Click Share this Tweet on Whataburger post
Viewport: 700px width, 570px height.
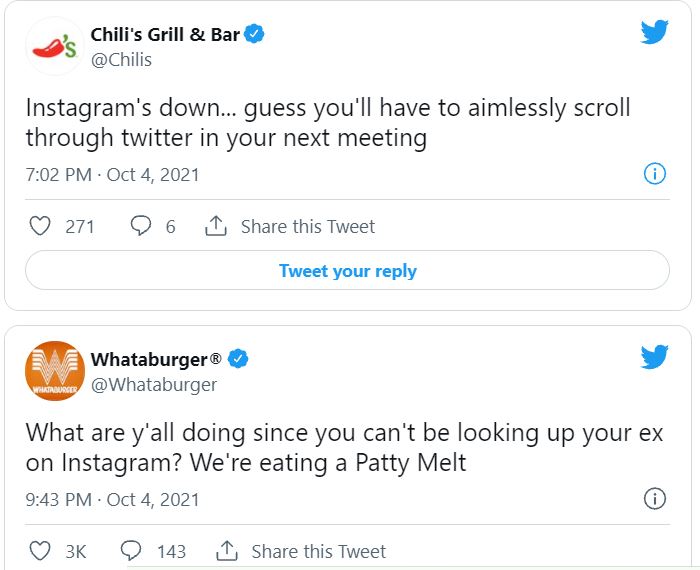pos(319,552)
